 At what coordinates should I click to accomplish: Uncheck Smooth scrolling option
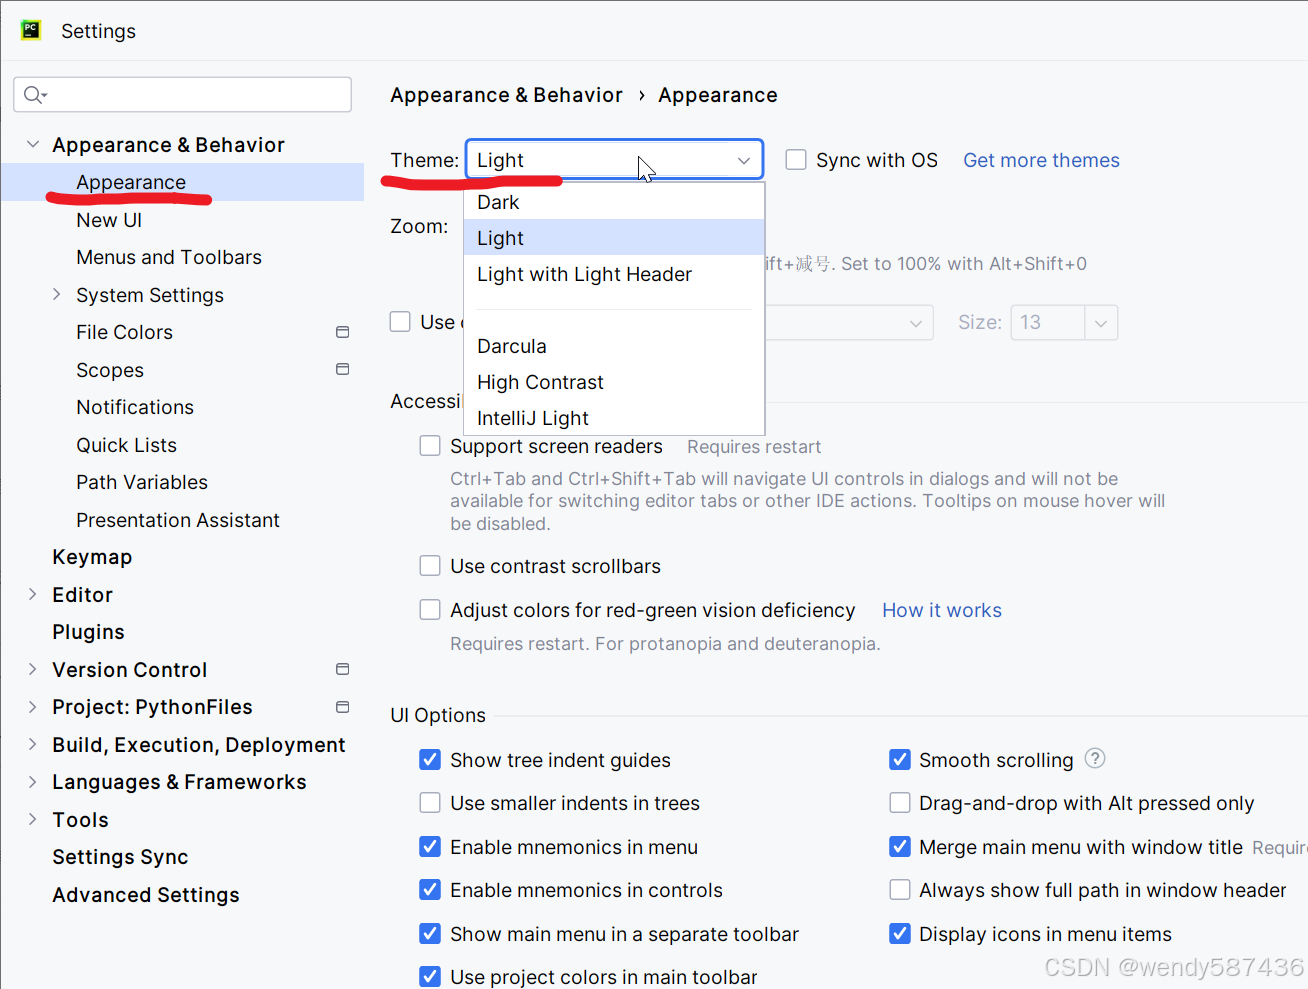900,760
